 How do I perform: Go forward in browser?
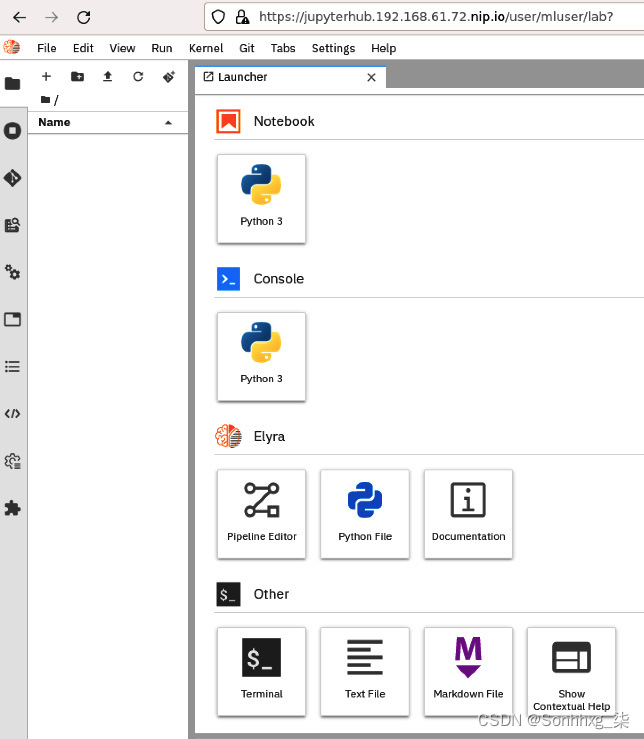click(51, 17)
